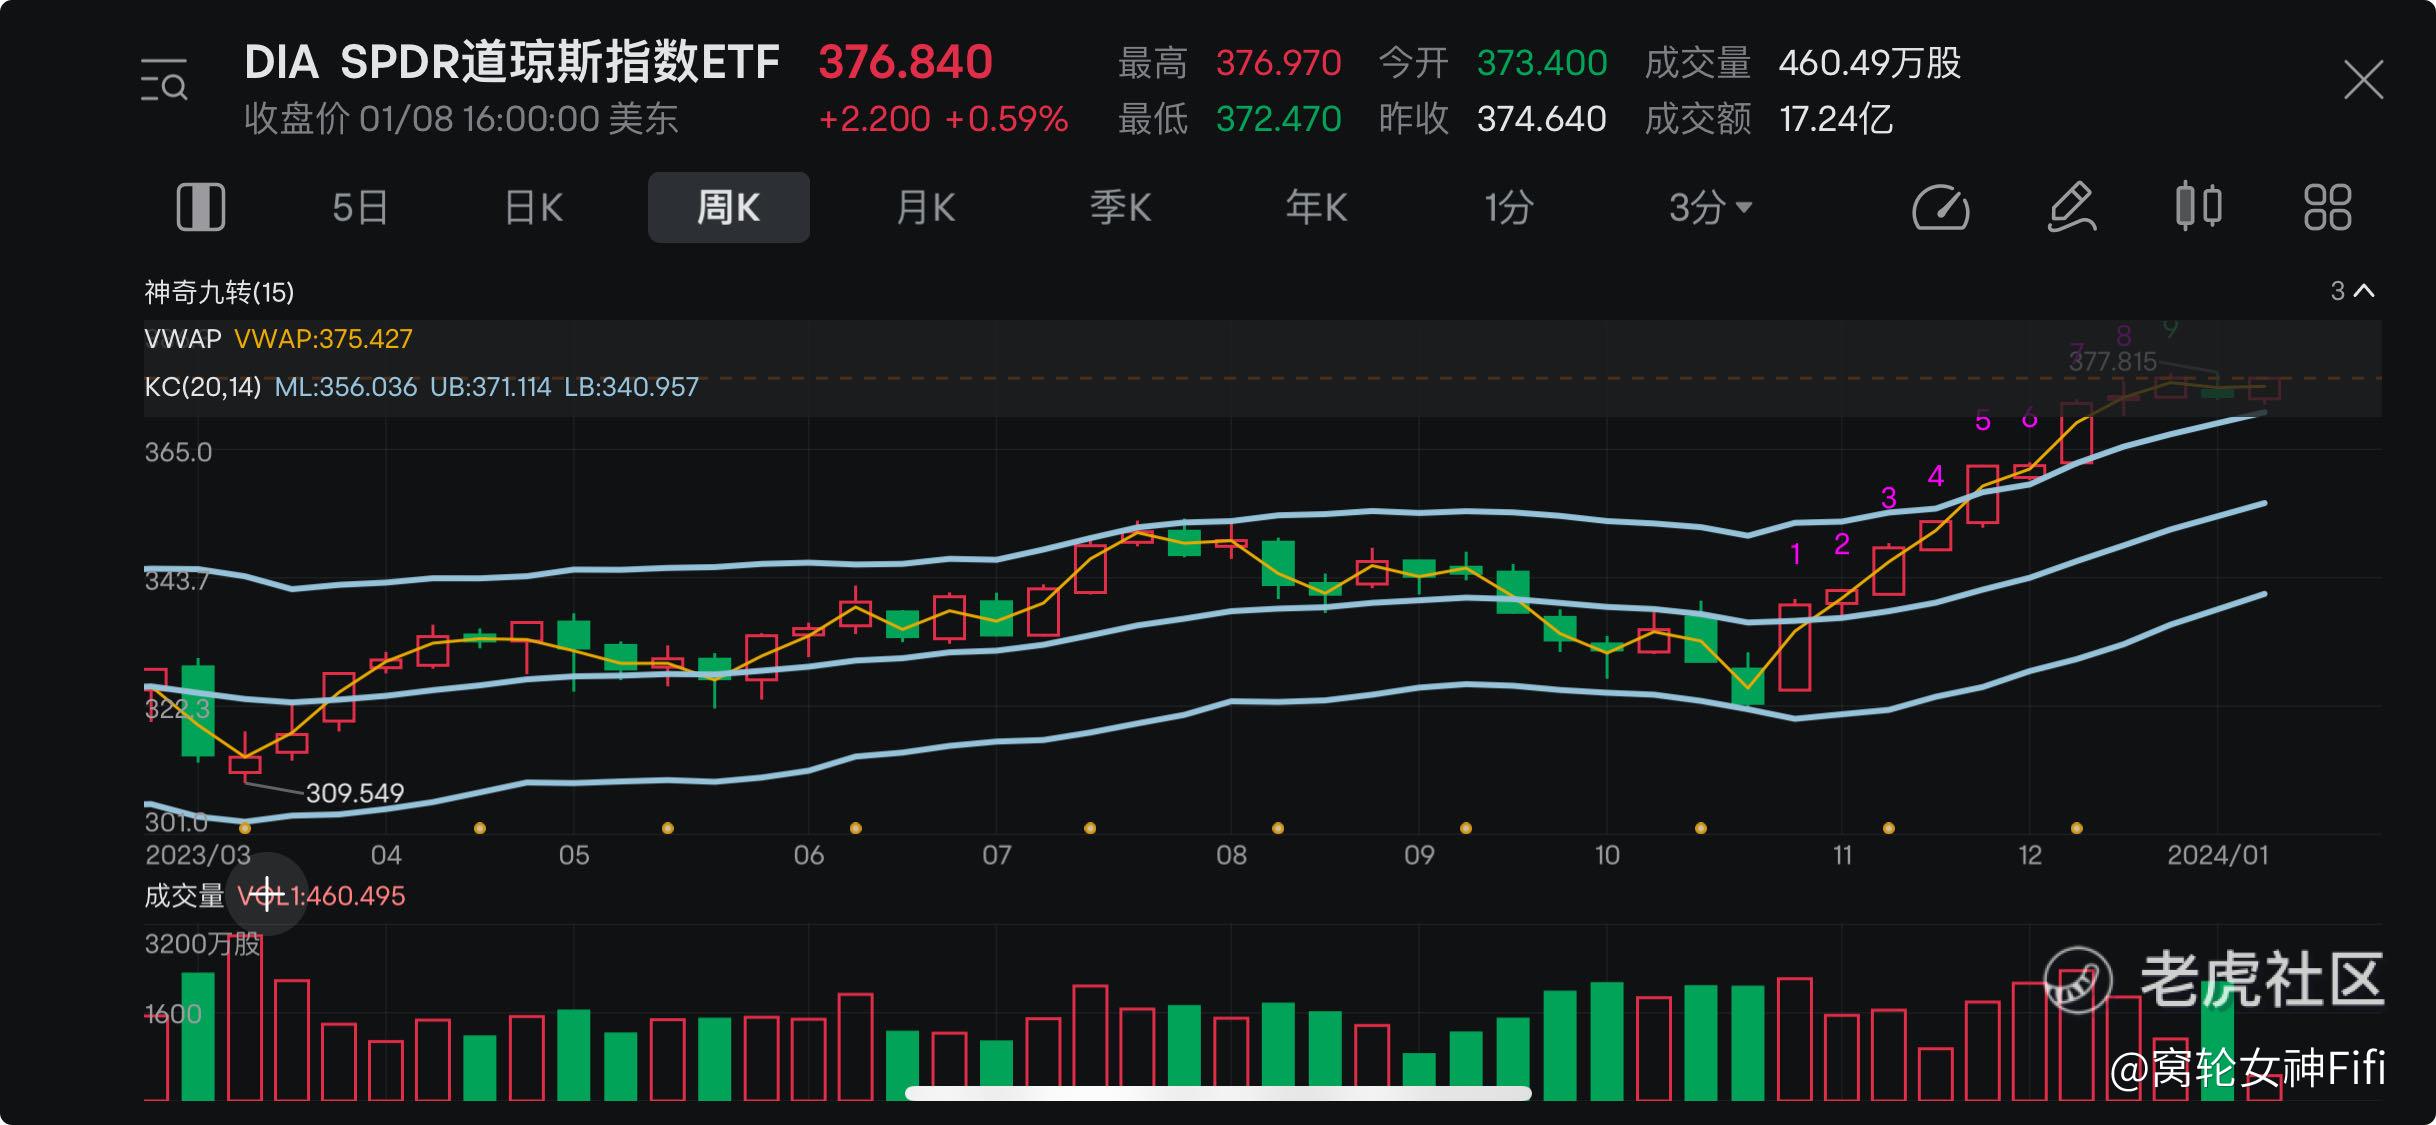This screenshot has width=2436, height=1125.
Task: Click the +2.200 price change value
Action: tap(875, 119)
